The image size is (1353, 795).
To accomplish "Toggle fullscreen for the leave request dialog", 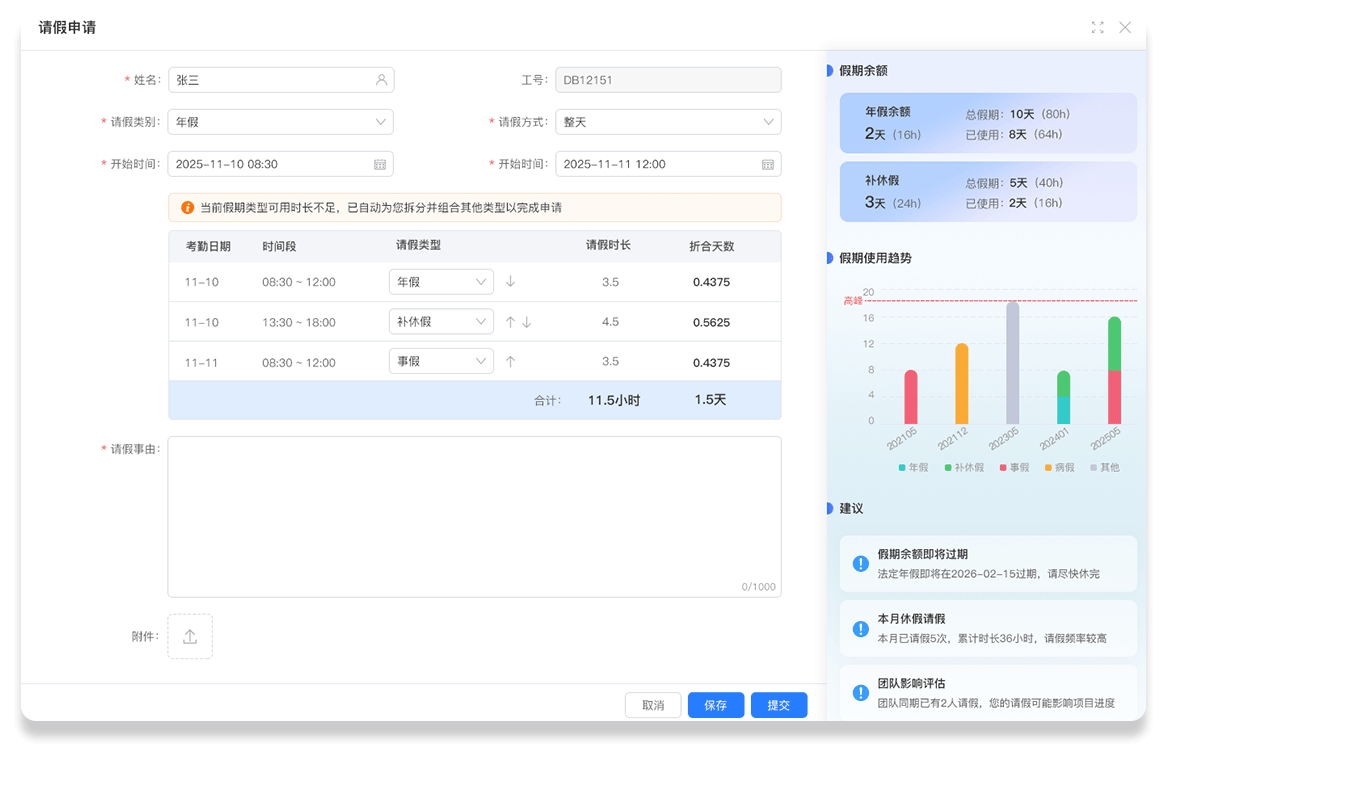I will pyautogui.click(x=1097, y=28).
